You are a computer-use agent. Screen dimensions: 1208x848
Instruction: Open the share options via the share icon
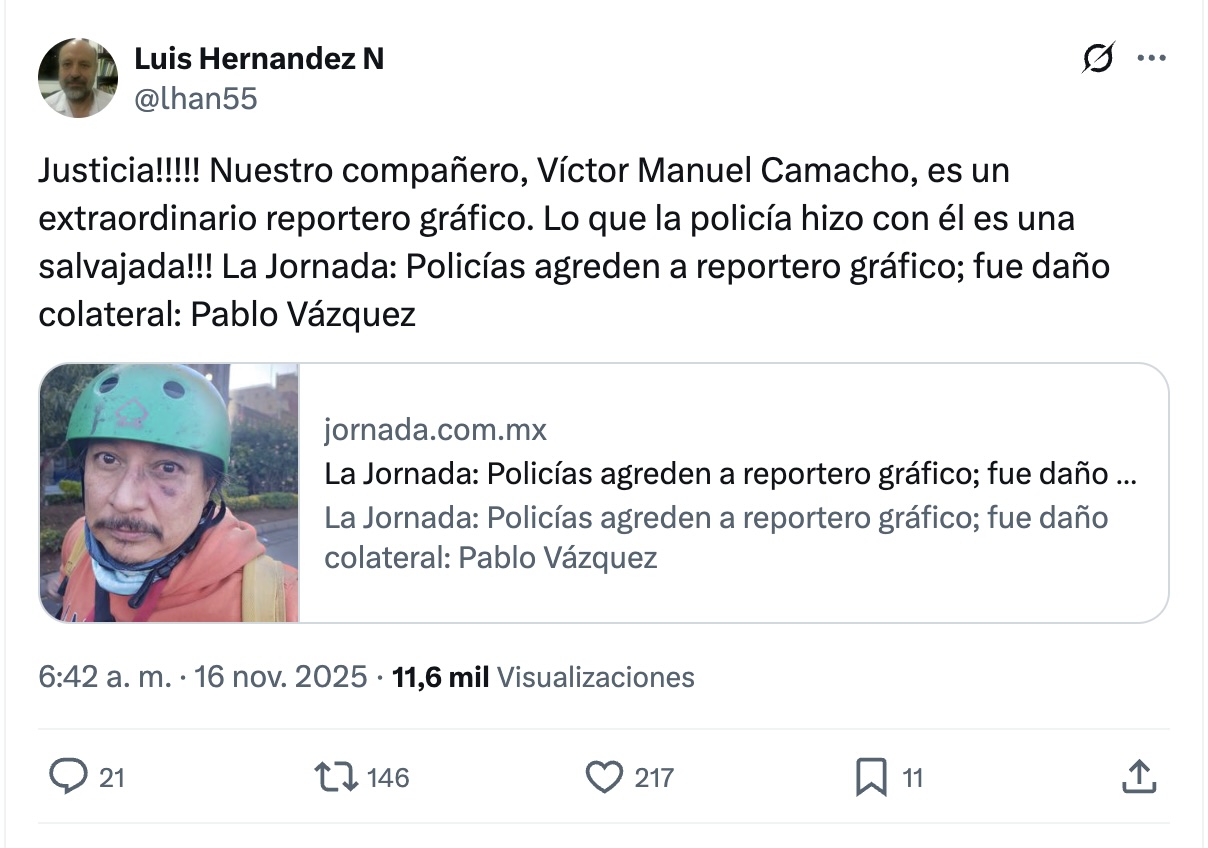[x=1139, y=776]
